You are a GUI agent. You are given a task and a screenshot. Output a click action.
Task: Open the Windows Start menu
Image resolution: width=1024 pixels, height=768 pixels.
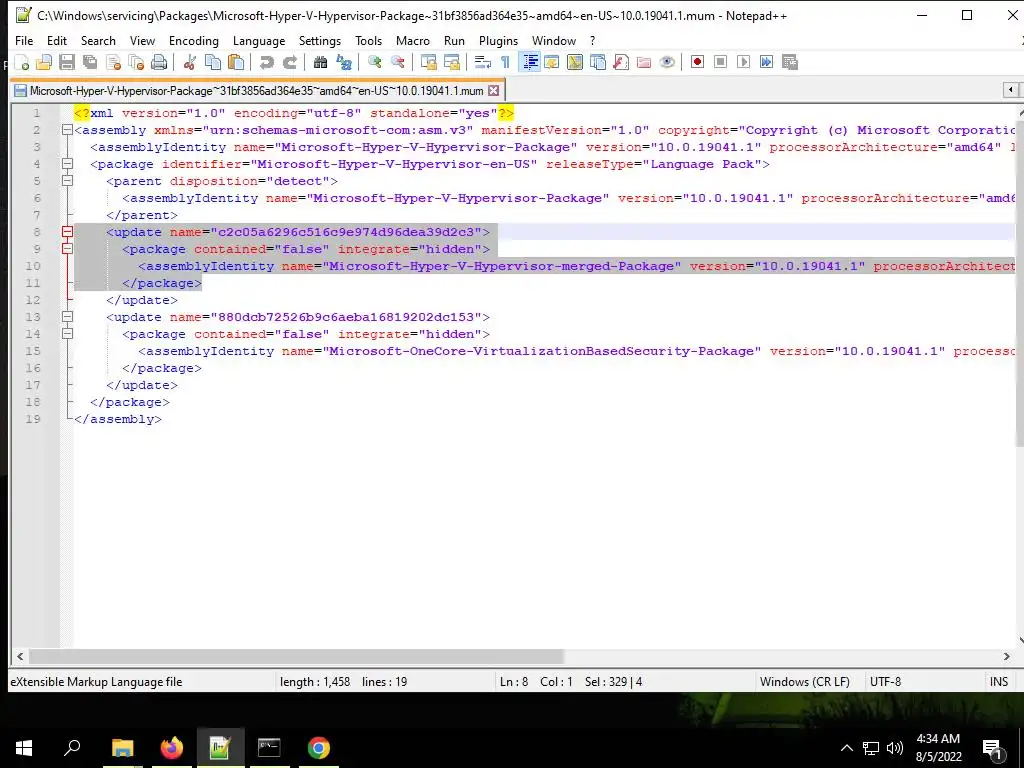point(24,748)
